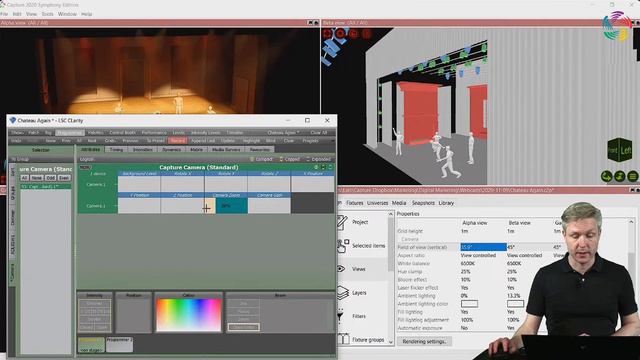Open the Project panel icon

(342, 222)
